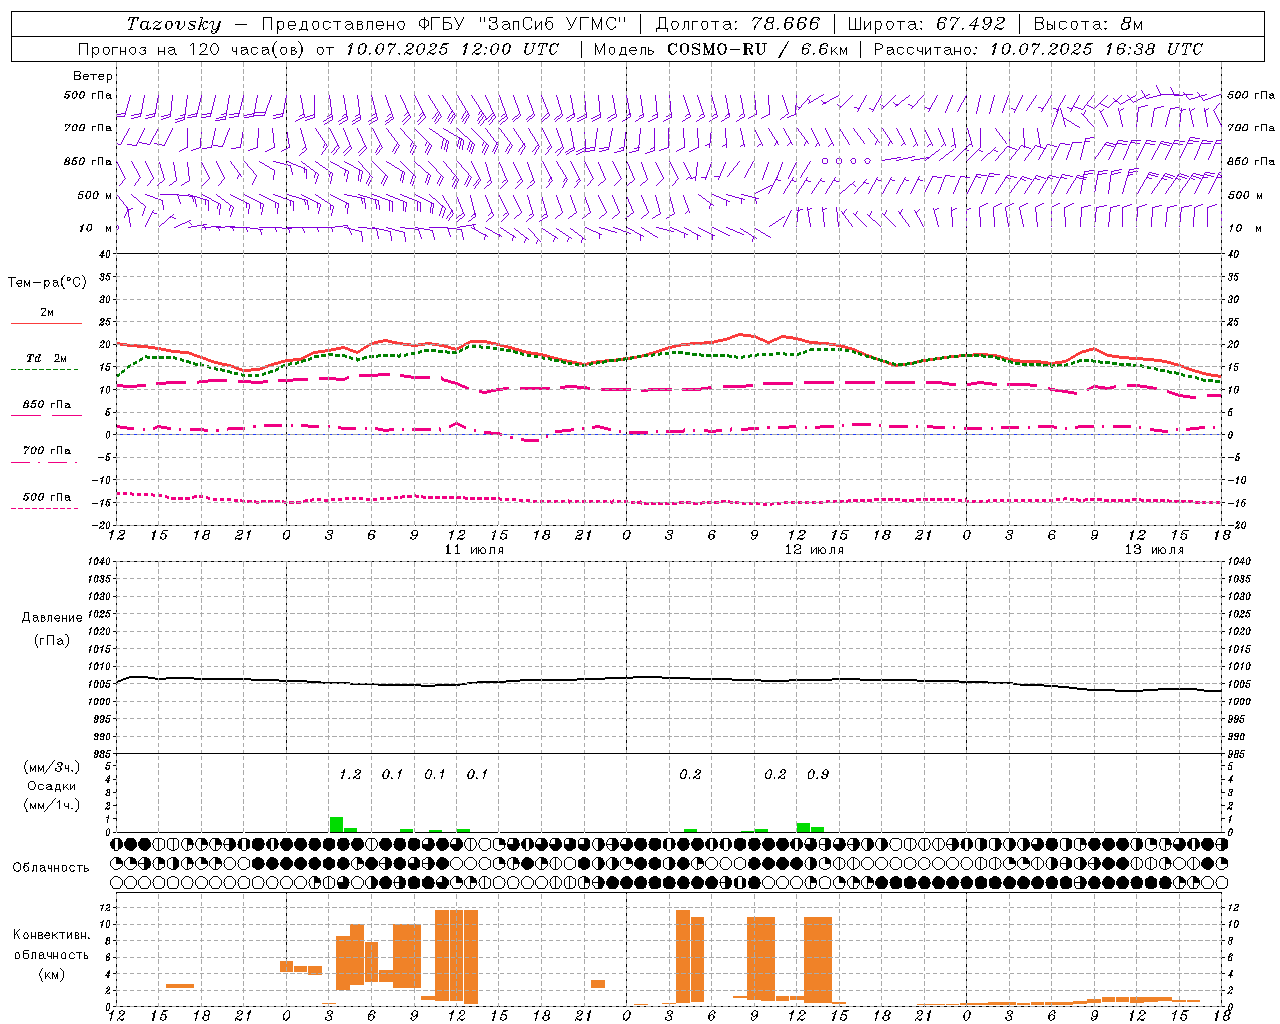This screenshot has width=1280, height=1024.
Task: Click the (мм/1ч.) unit label
Action: (52, 805)
